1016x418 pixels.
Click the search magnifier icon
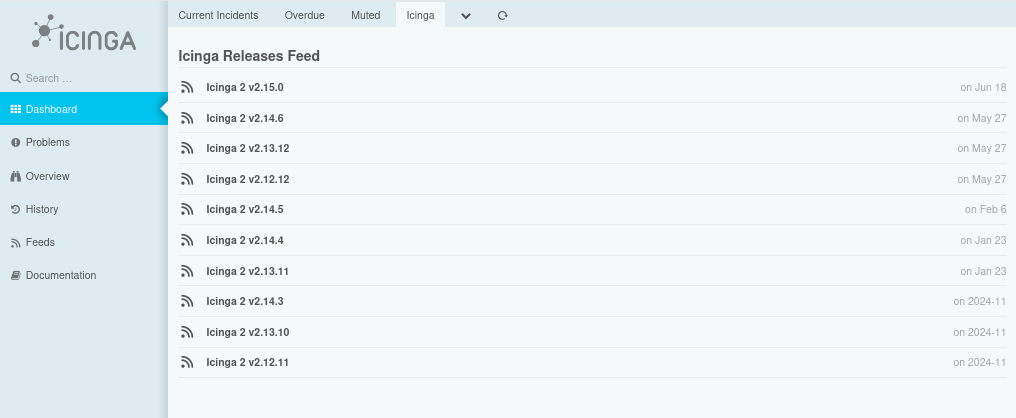(x=16, y=78)
